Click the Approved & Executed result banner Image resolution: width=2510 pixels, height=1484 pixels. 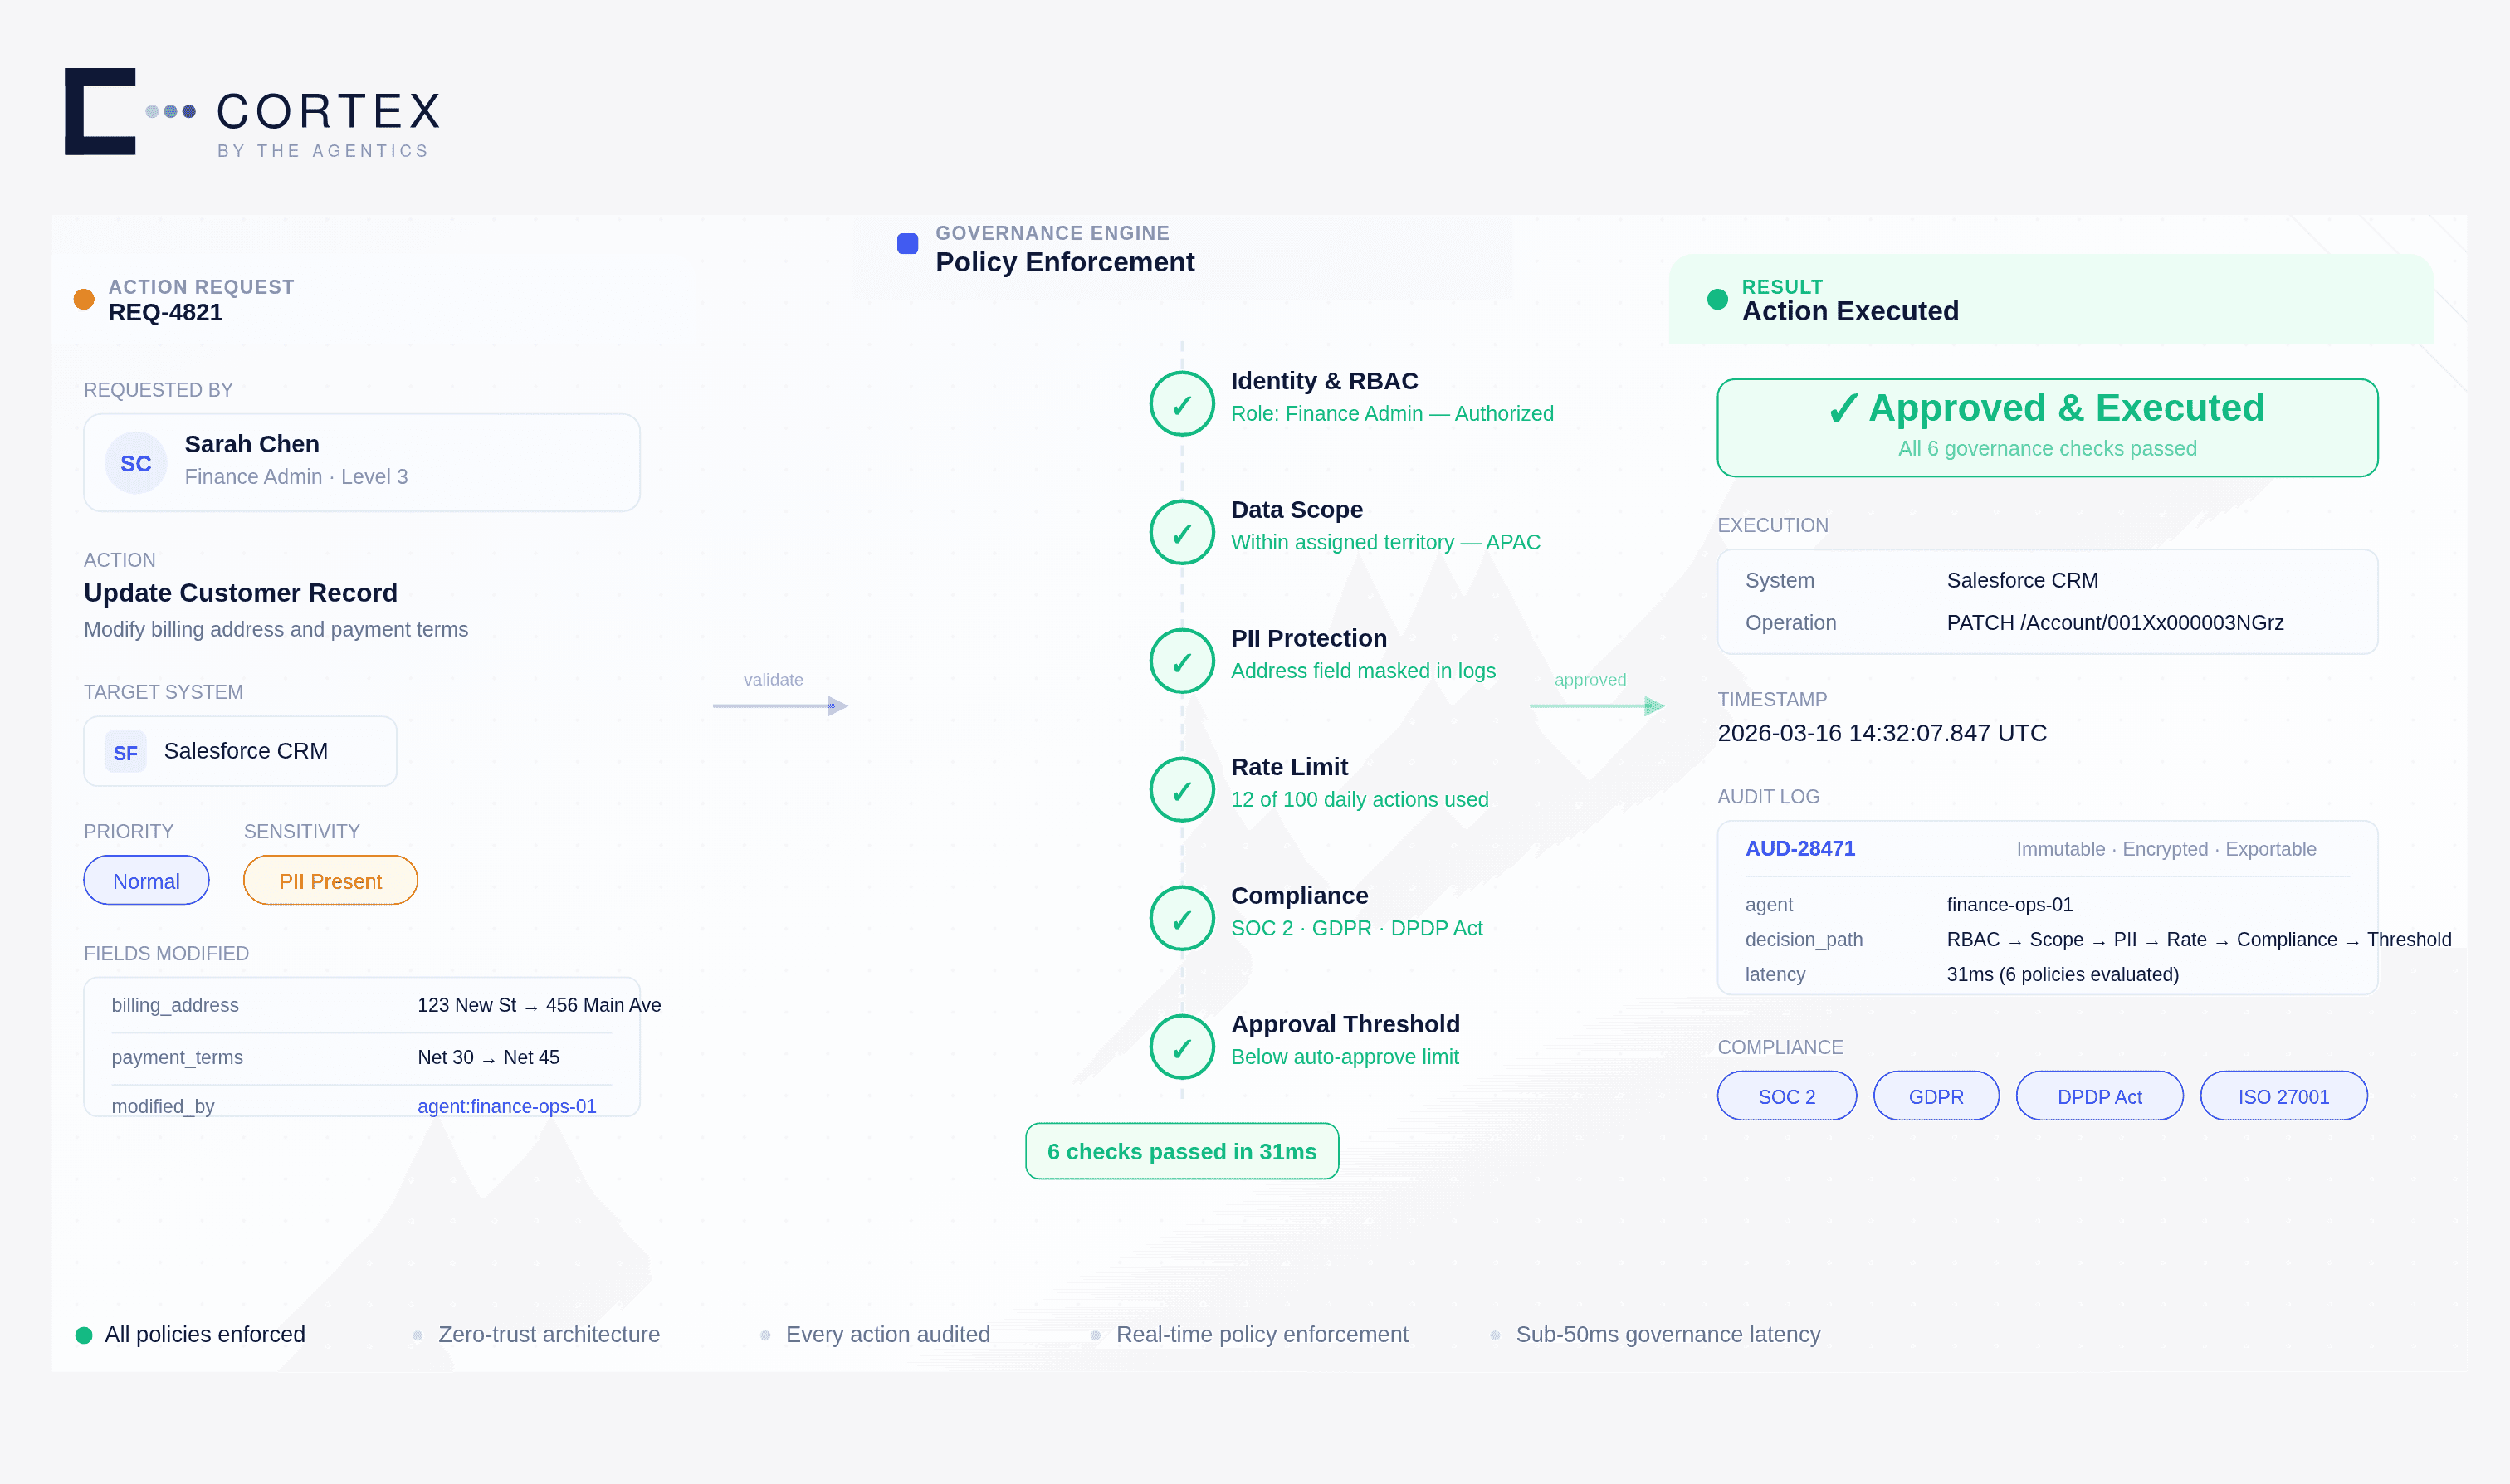point(2046,427)
